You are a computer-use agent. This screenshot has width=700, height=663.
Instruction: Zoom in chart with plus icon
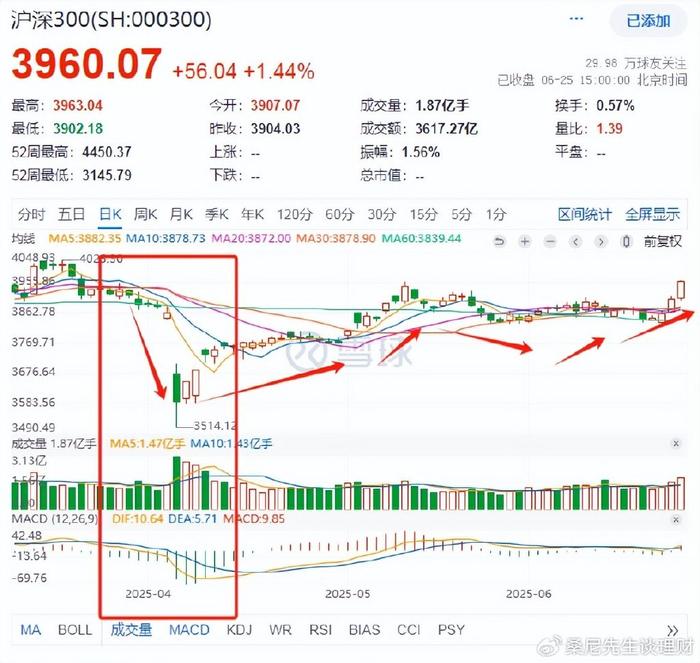525,242
